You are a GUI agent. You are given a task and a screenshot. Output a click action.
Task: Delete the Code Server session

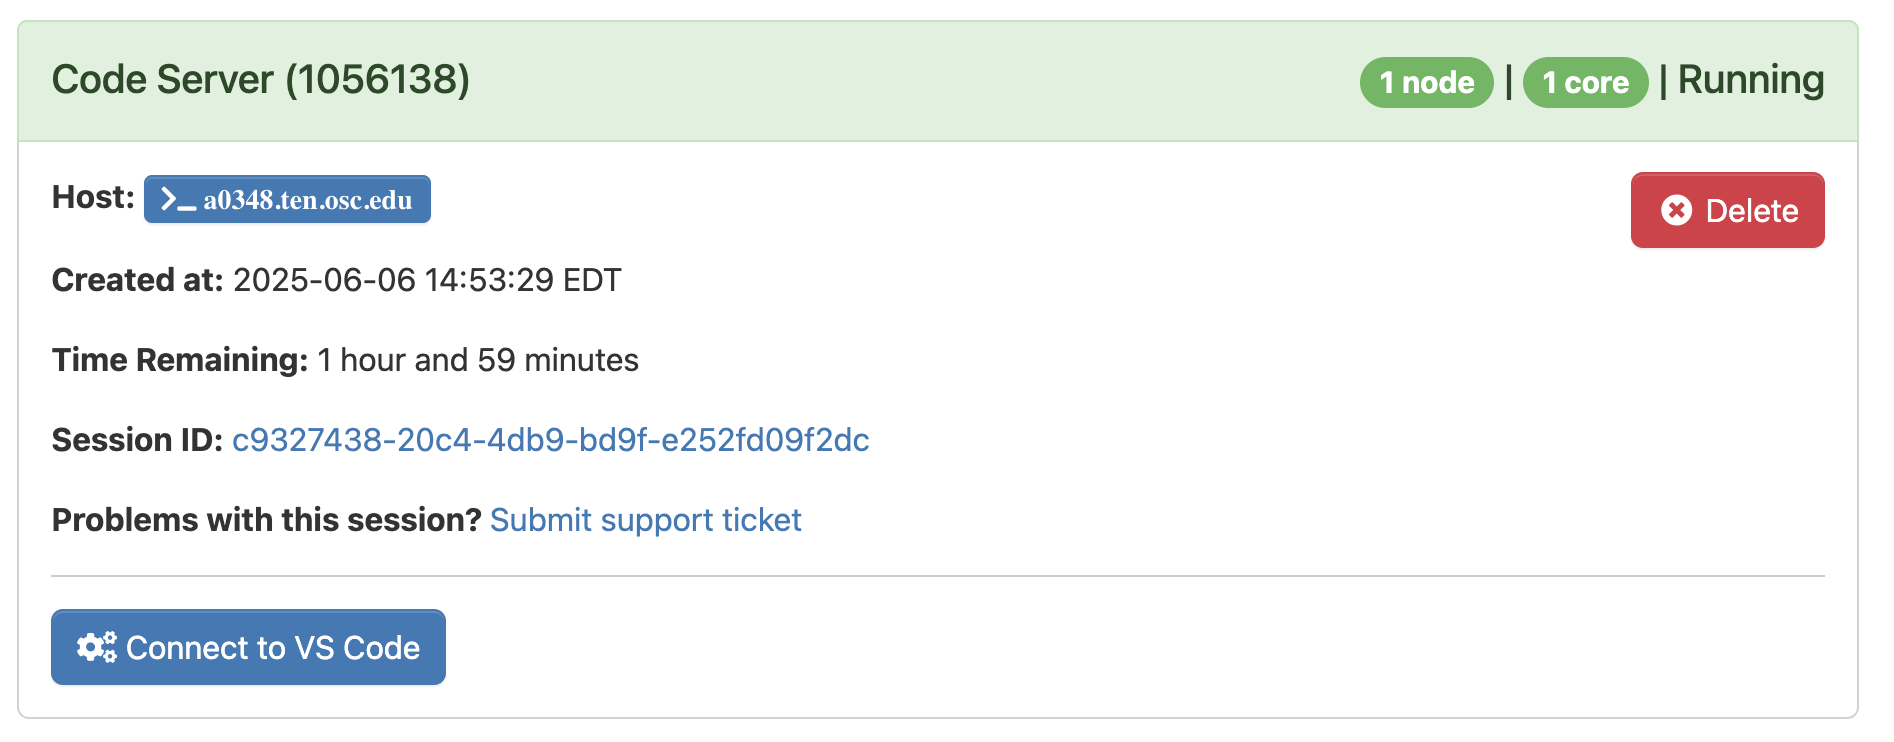coord(1727,210)
